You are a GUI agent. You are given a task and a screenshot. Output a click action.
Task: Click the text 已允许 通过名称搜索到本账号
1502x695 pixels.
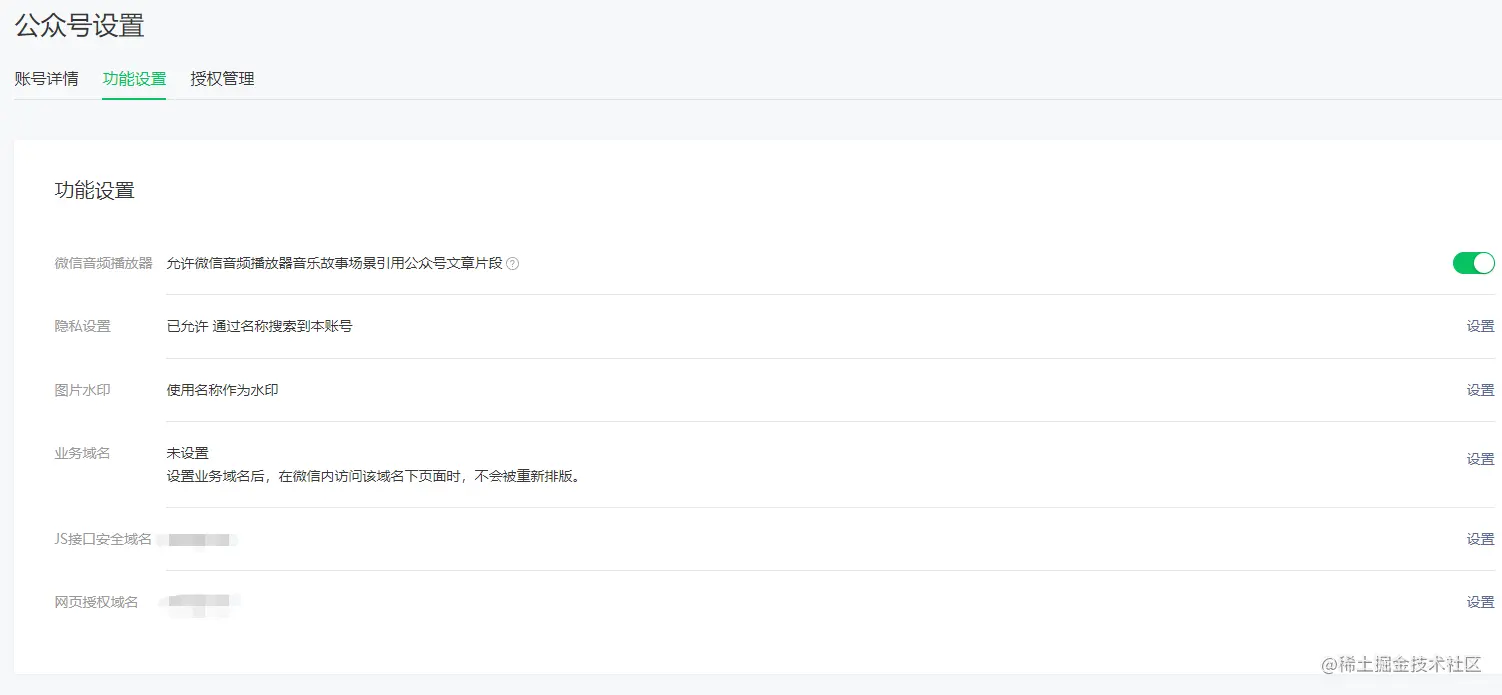259,326
